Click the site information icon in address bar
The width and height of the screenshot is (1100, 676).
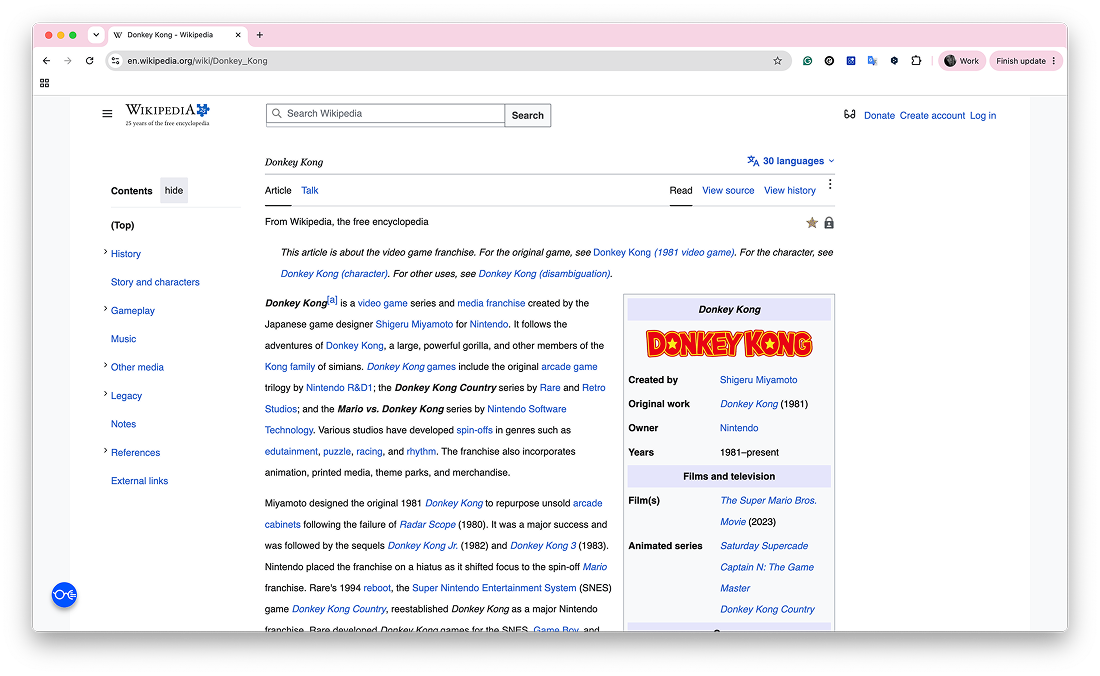coord(116,61)
